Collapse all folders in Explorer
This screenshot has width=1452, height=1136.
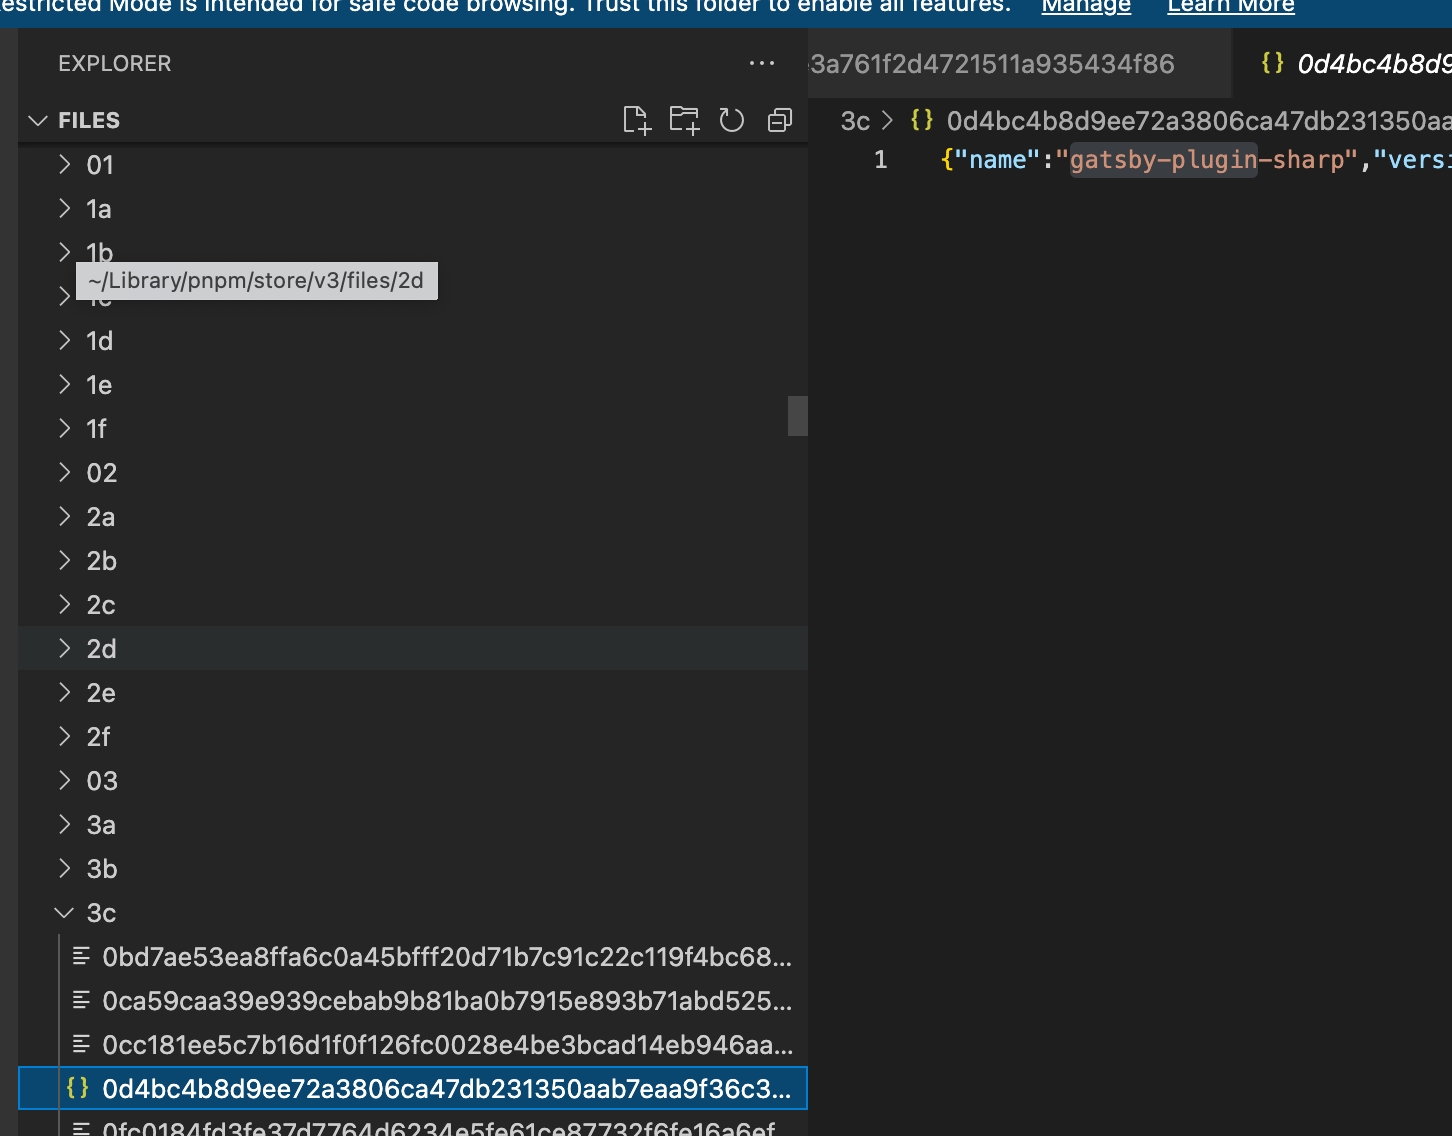(x=780, y=121)
